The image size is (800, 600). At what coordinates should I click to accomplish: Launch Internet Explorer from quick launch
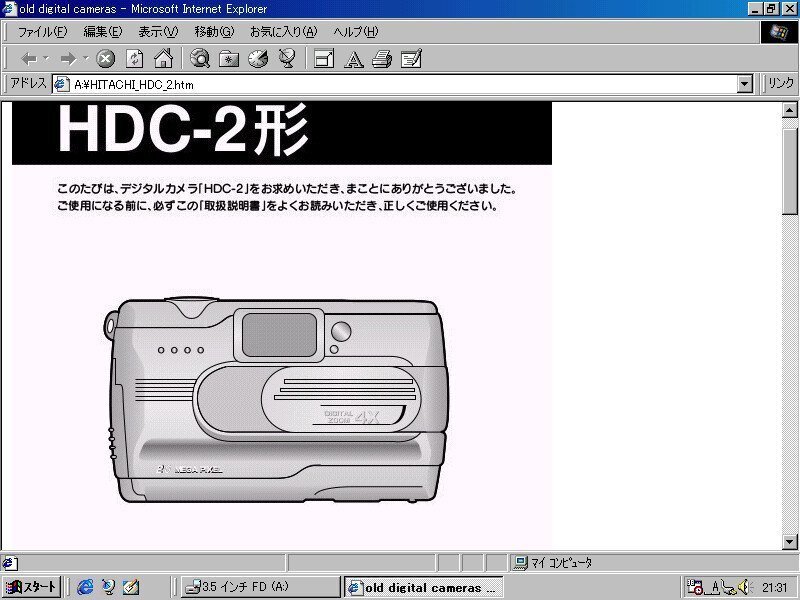tap(85, 587)
